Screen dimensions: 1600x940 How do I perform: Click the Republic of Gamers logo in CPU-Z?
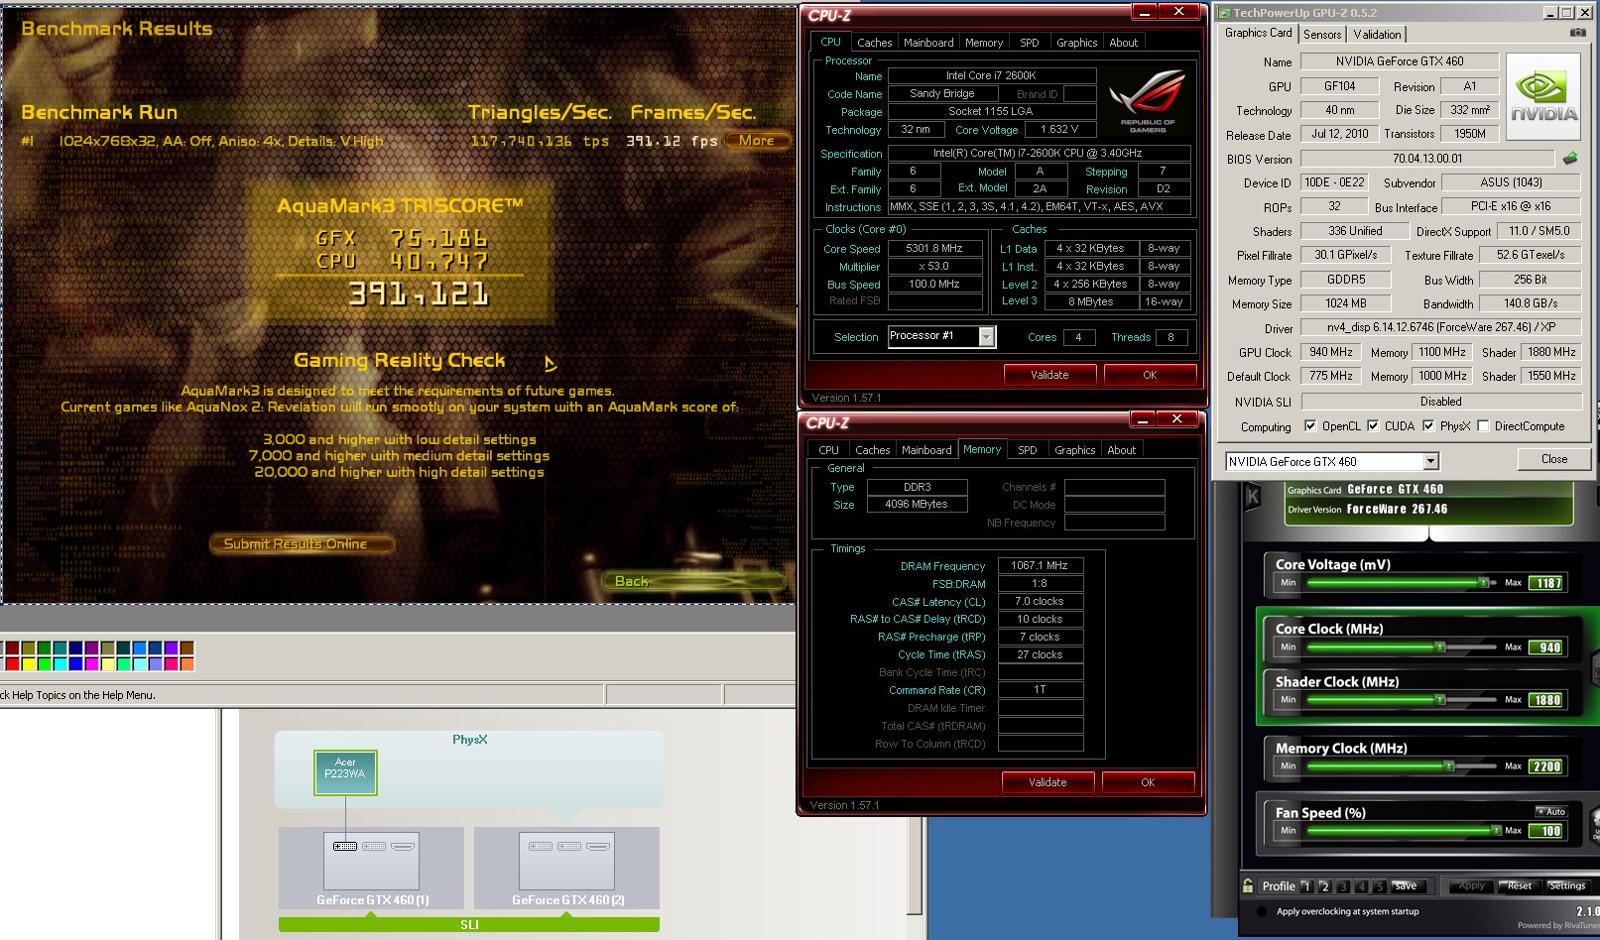[1148, 101]
